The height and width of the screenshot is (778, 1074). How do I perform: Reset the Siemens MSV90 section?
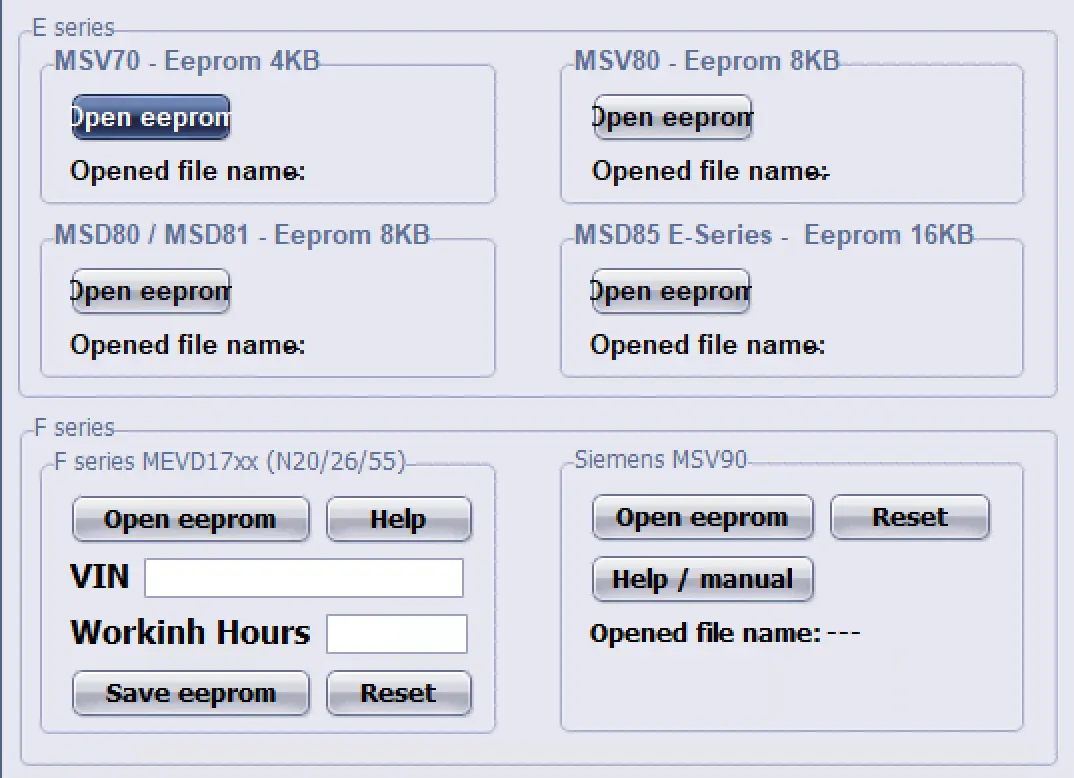tap(909, 516)
